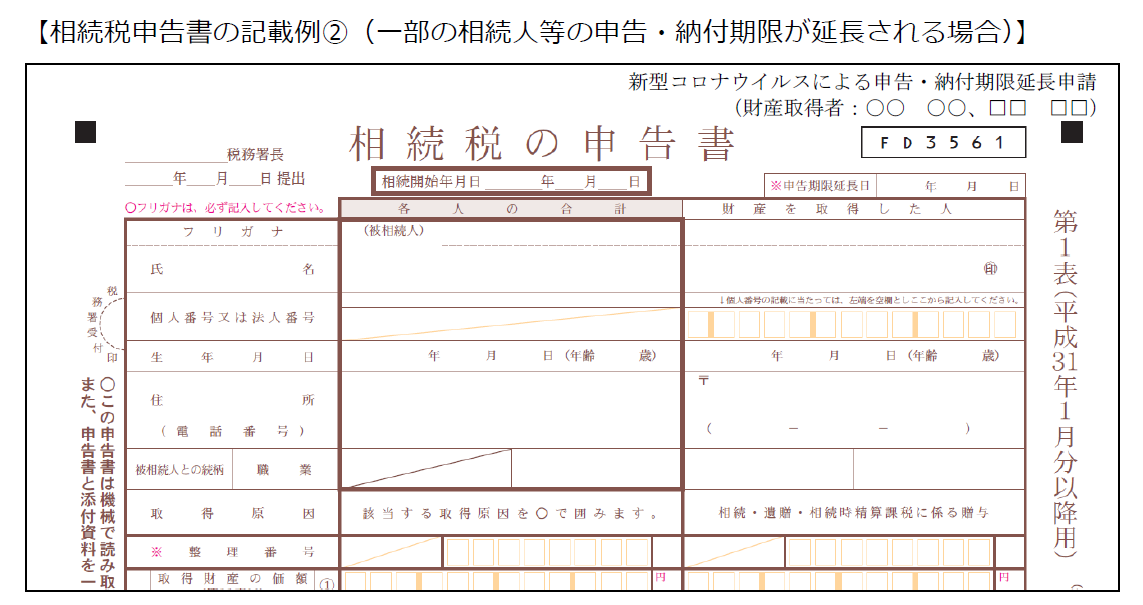Click the '印' seal mark in the name field
The height and width of the screenshot is (605, 1143).
990,269
